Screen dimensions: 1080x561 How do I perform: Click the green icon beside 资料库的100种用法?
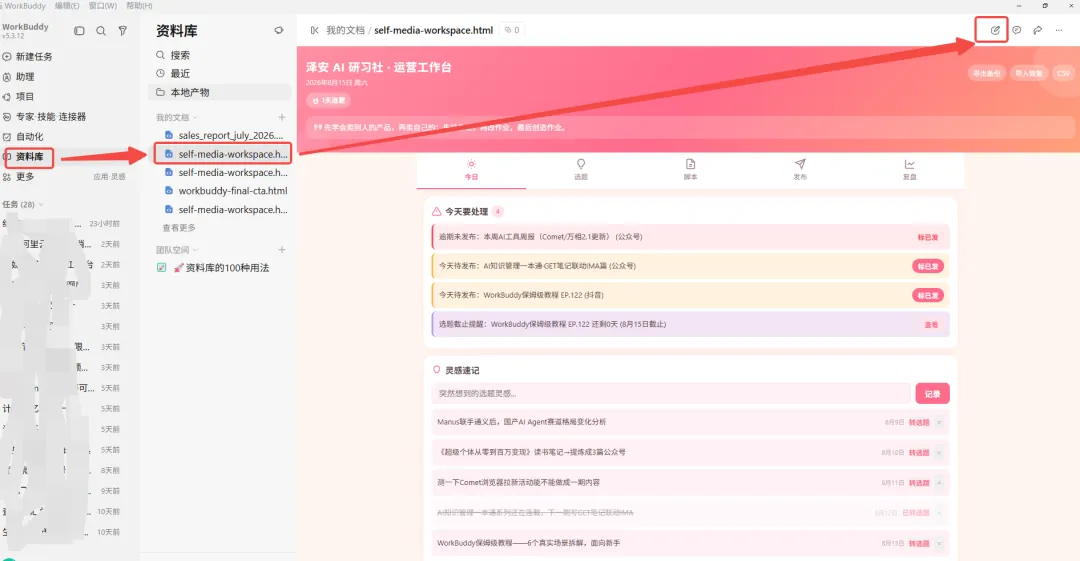(x=161, y=267)
